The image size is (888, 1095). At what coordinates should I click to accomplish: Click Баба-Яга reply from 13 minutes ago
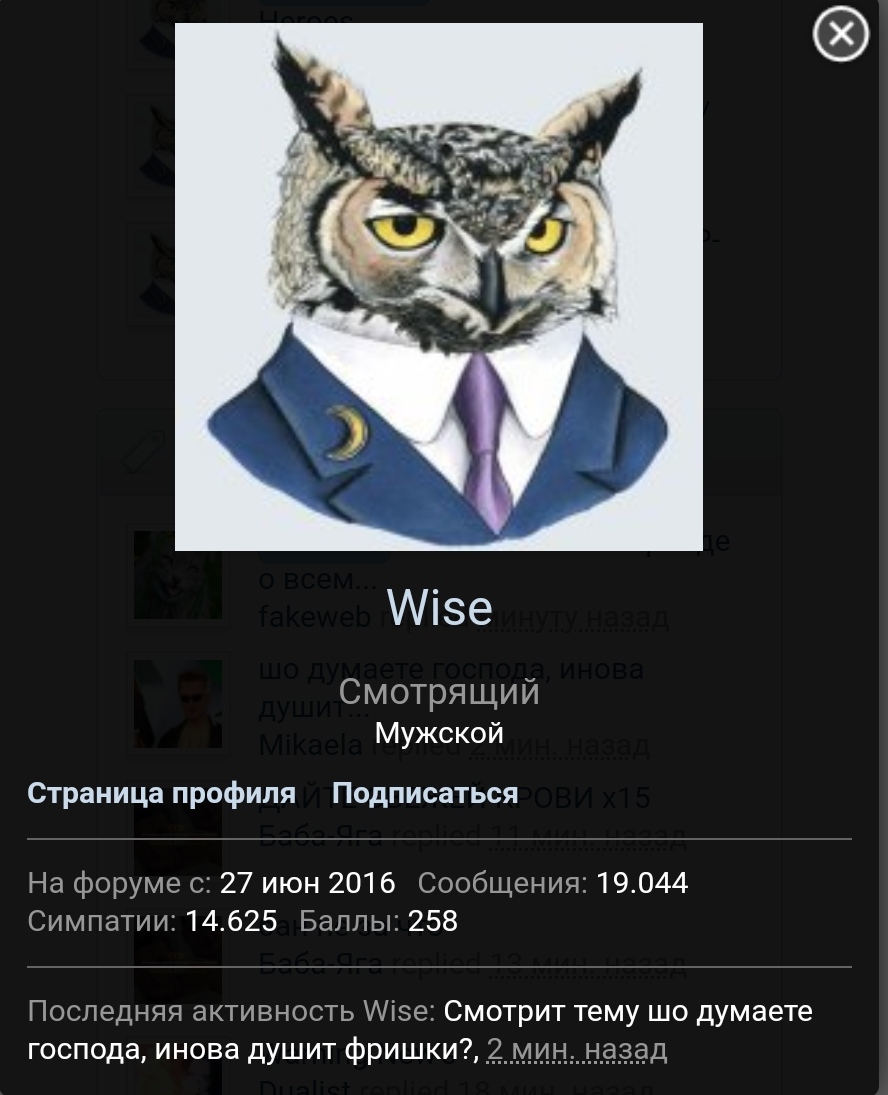coord(320,964)
